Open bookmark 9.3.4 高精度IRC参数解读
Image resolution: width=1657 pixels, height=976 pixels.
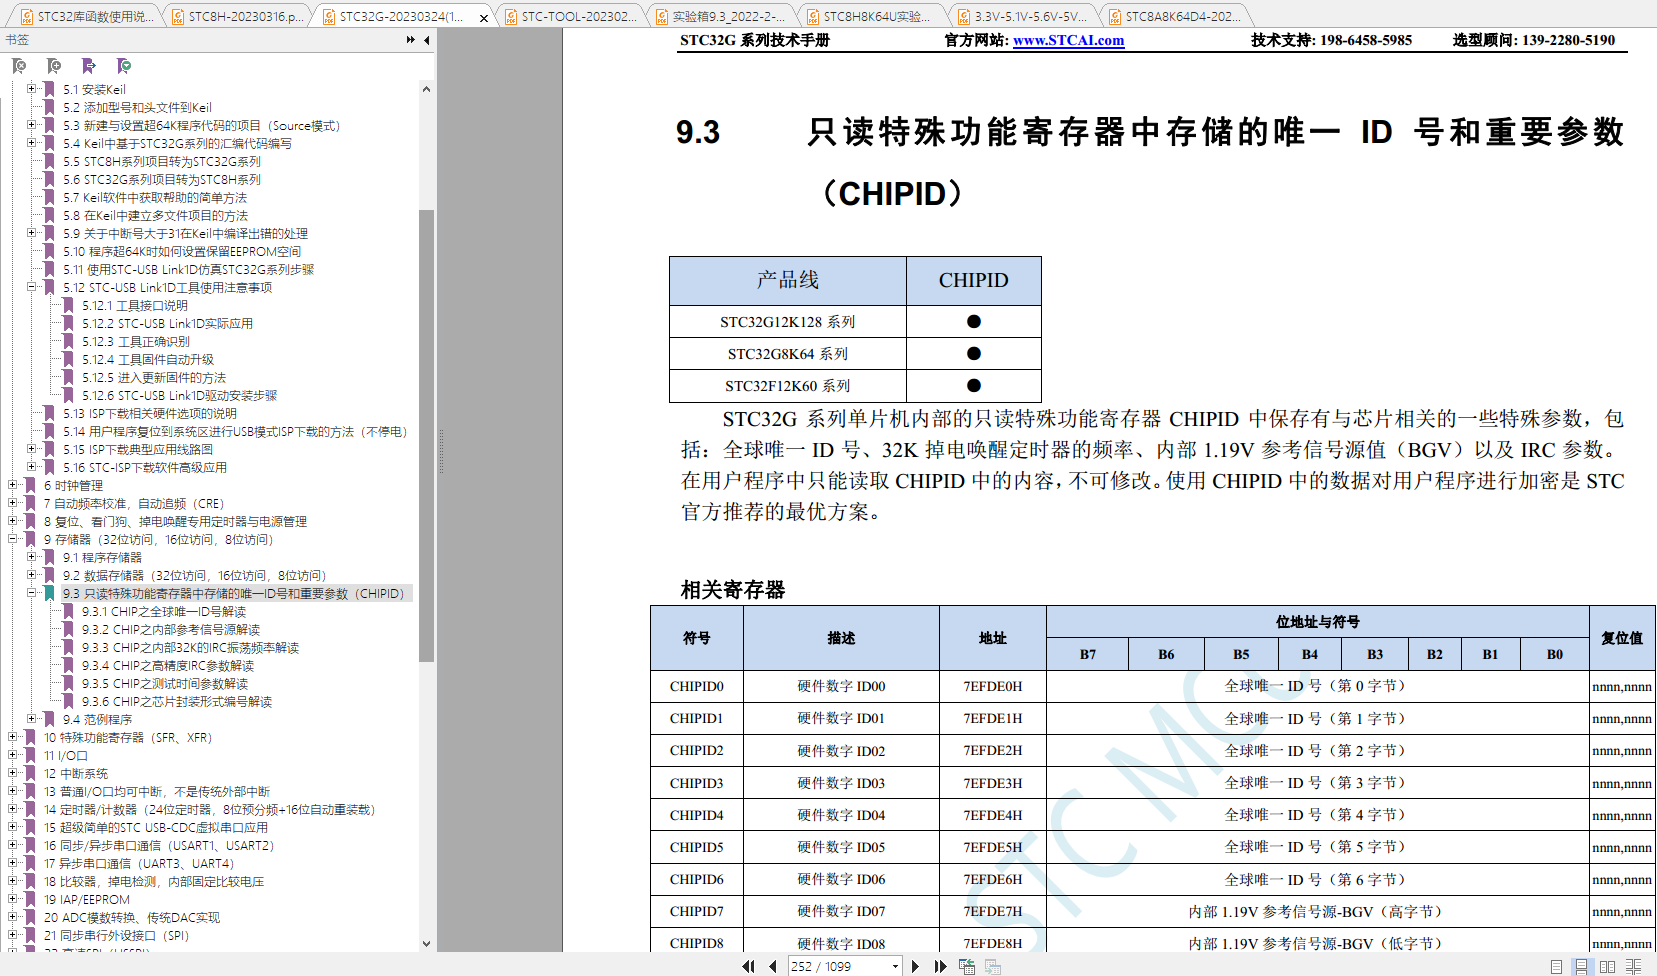tap(168, 665)
